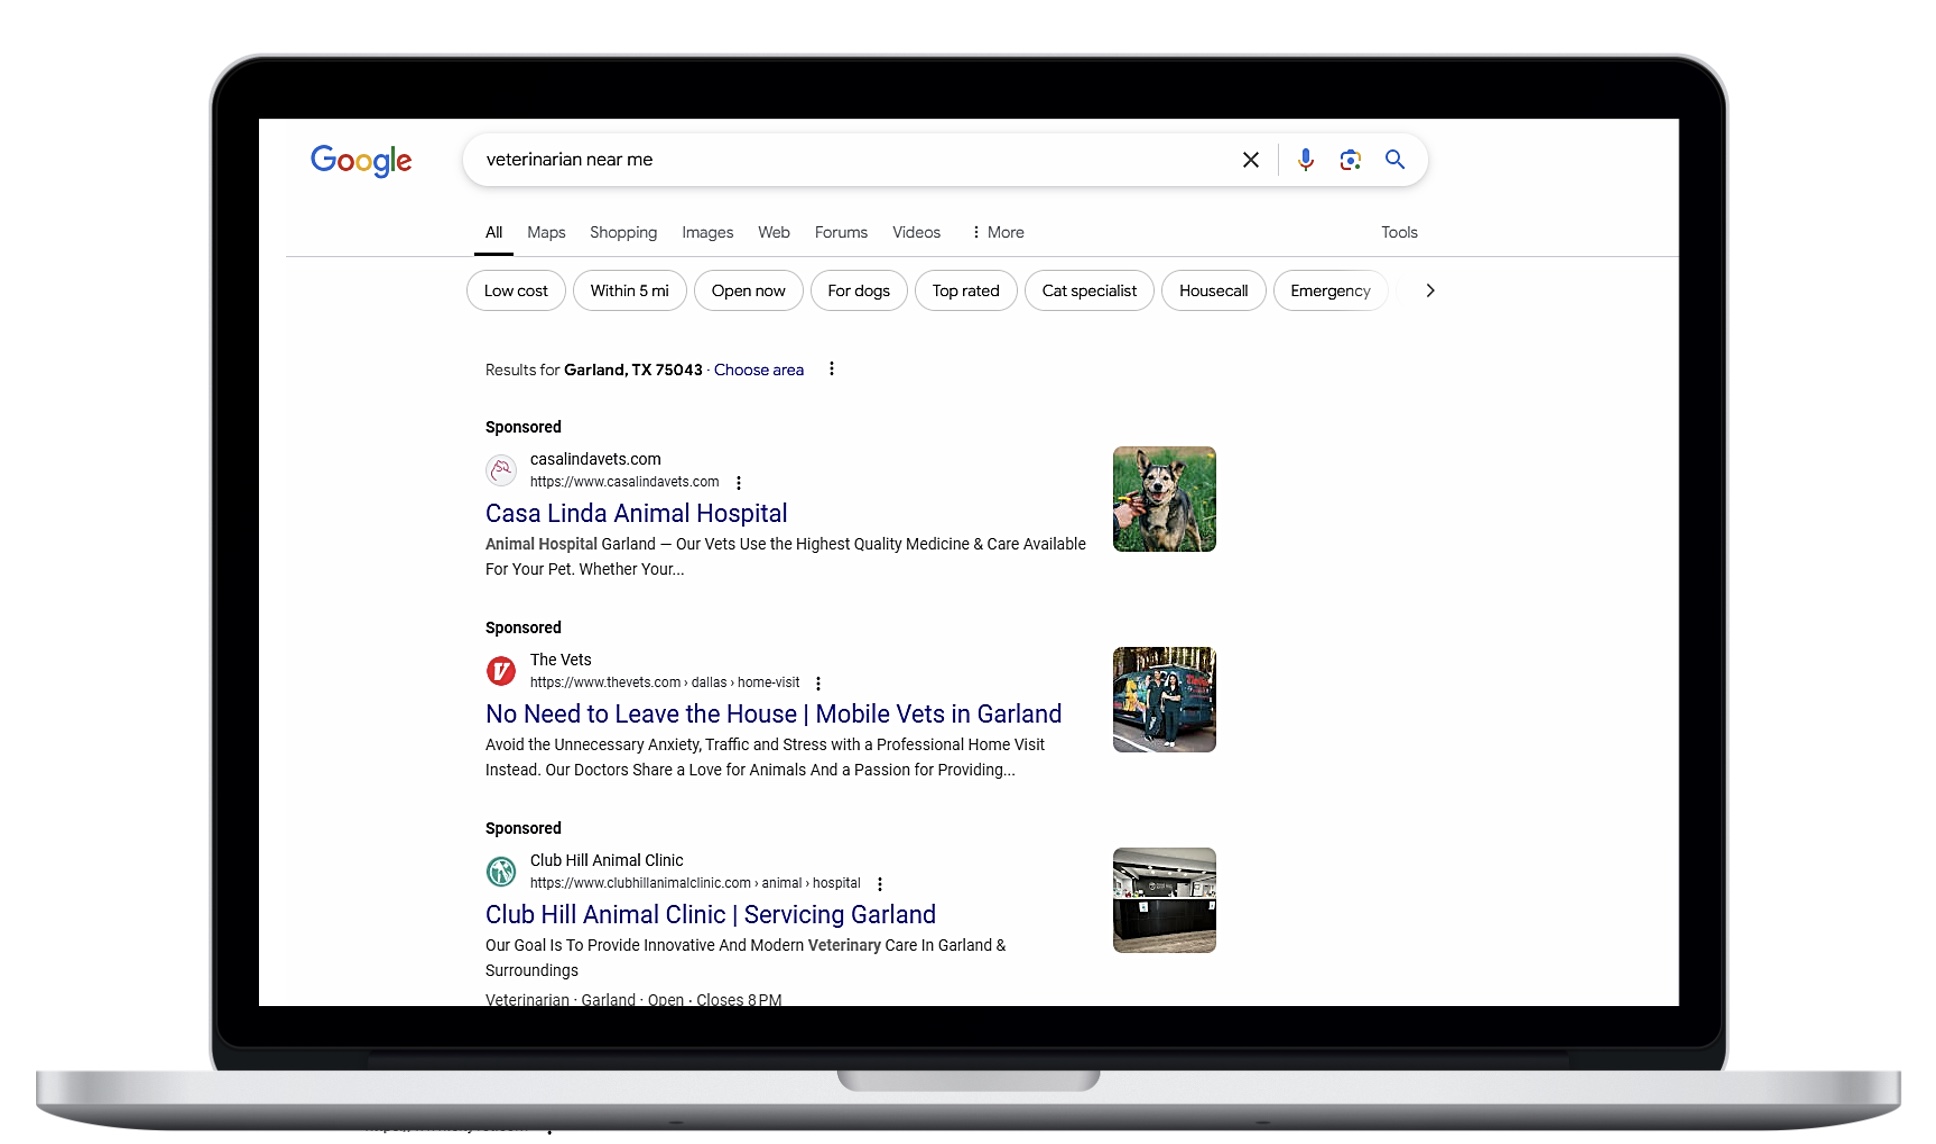The image size is (1936, 1144).
Task: Click the https://www.casalindavets.com URL text
Action: click(x=624, y=482)
